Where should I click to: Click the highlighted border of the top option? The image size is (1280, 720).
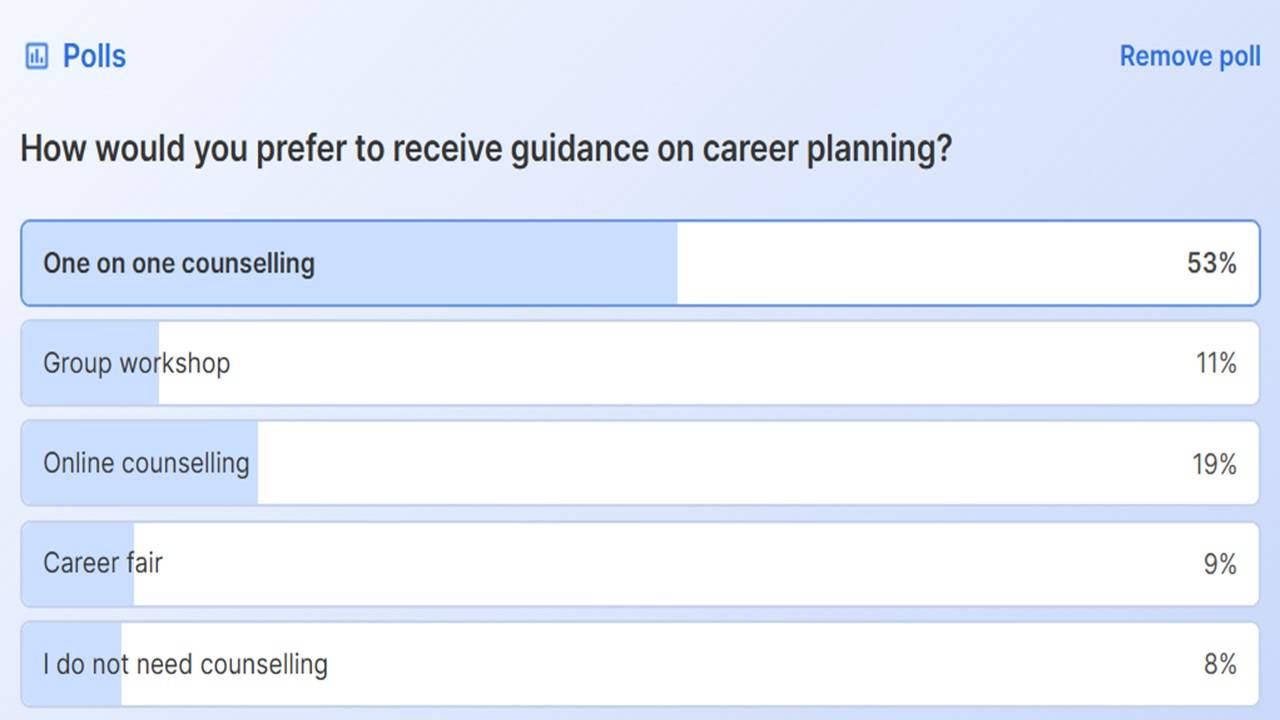640,221
